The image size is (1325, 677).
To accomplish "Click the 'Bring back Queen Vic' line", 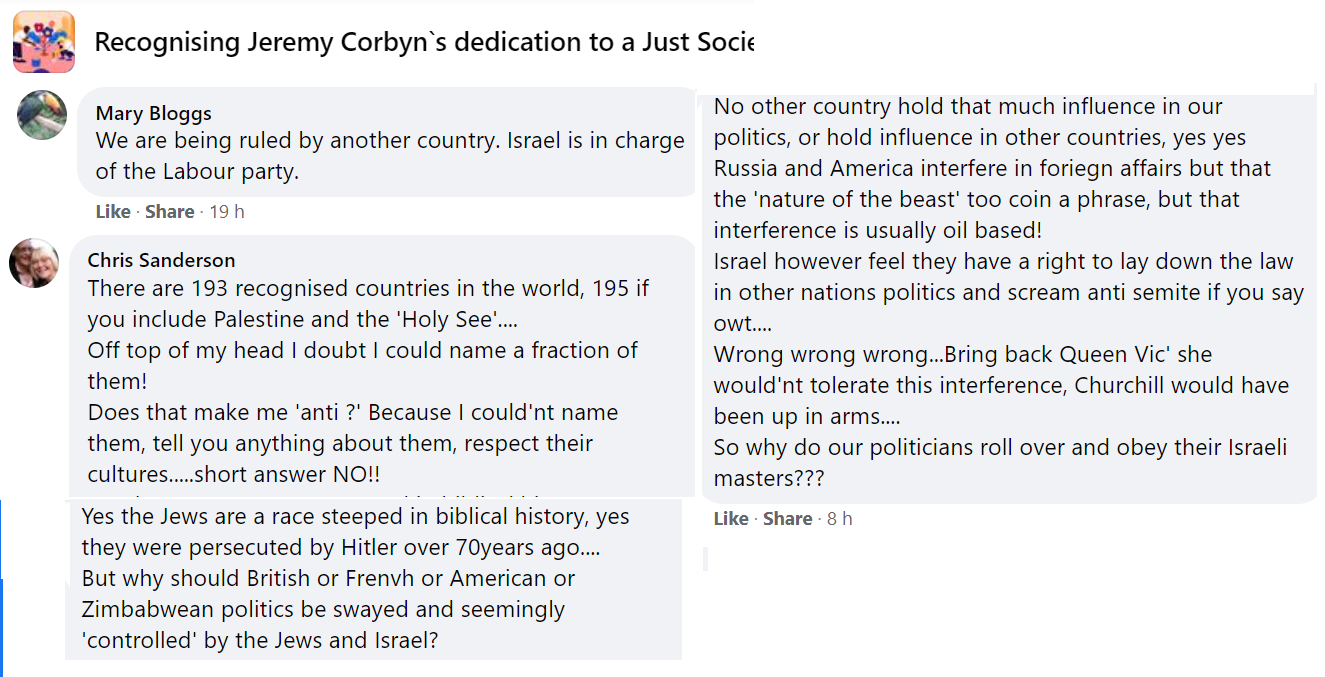I will [x=962, y=355].
